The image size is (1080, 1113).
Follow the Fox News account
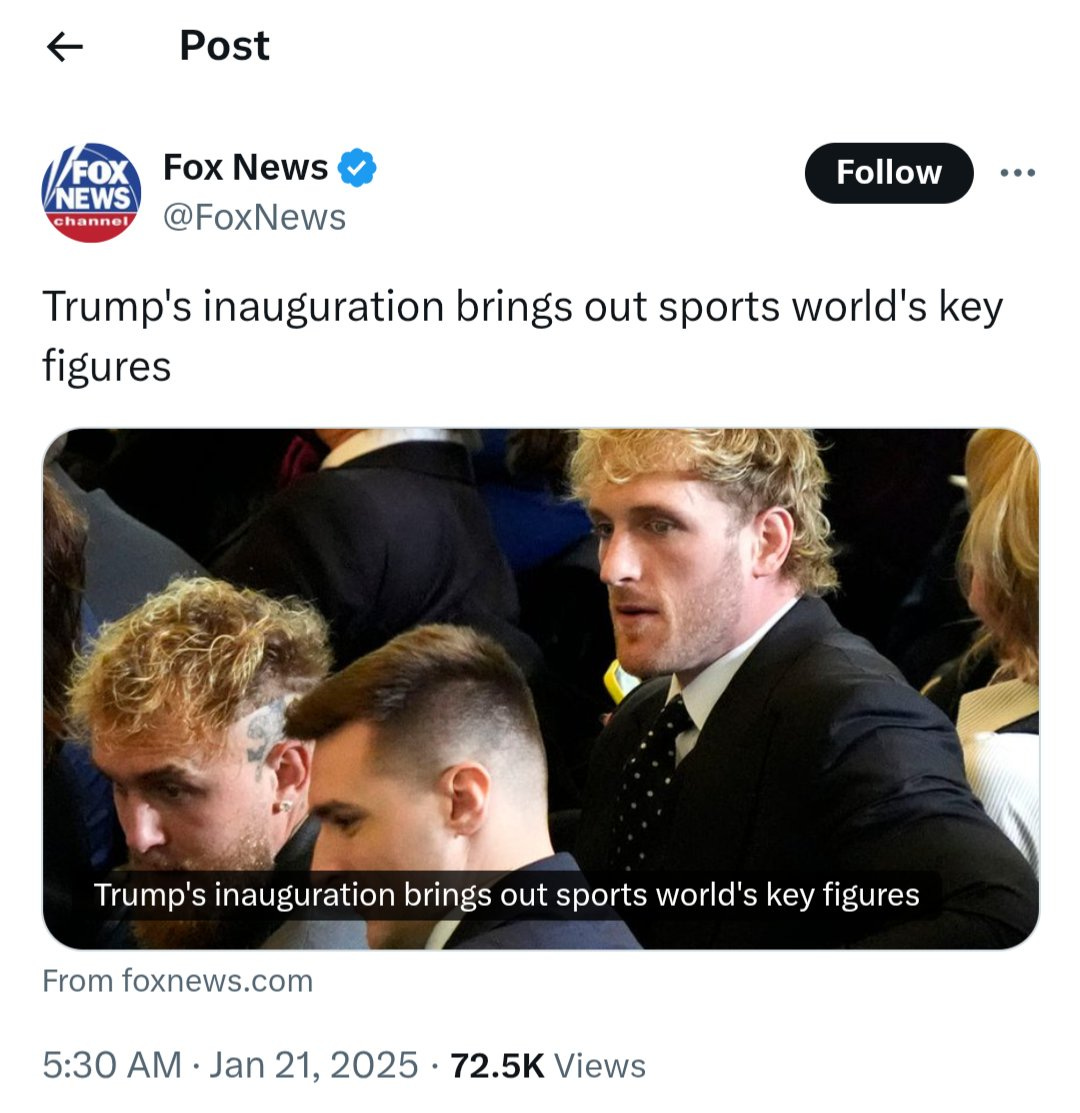pos(888,172)
